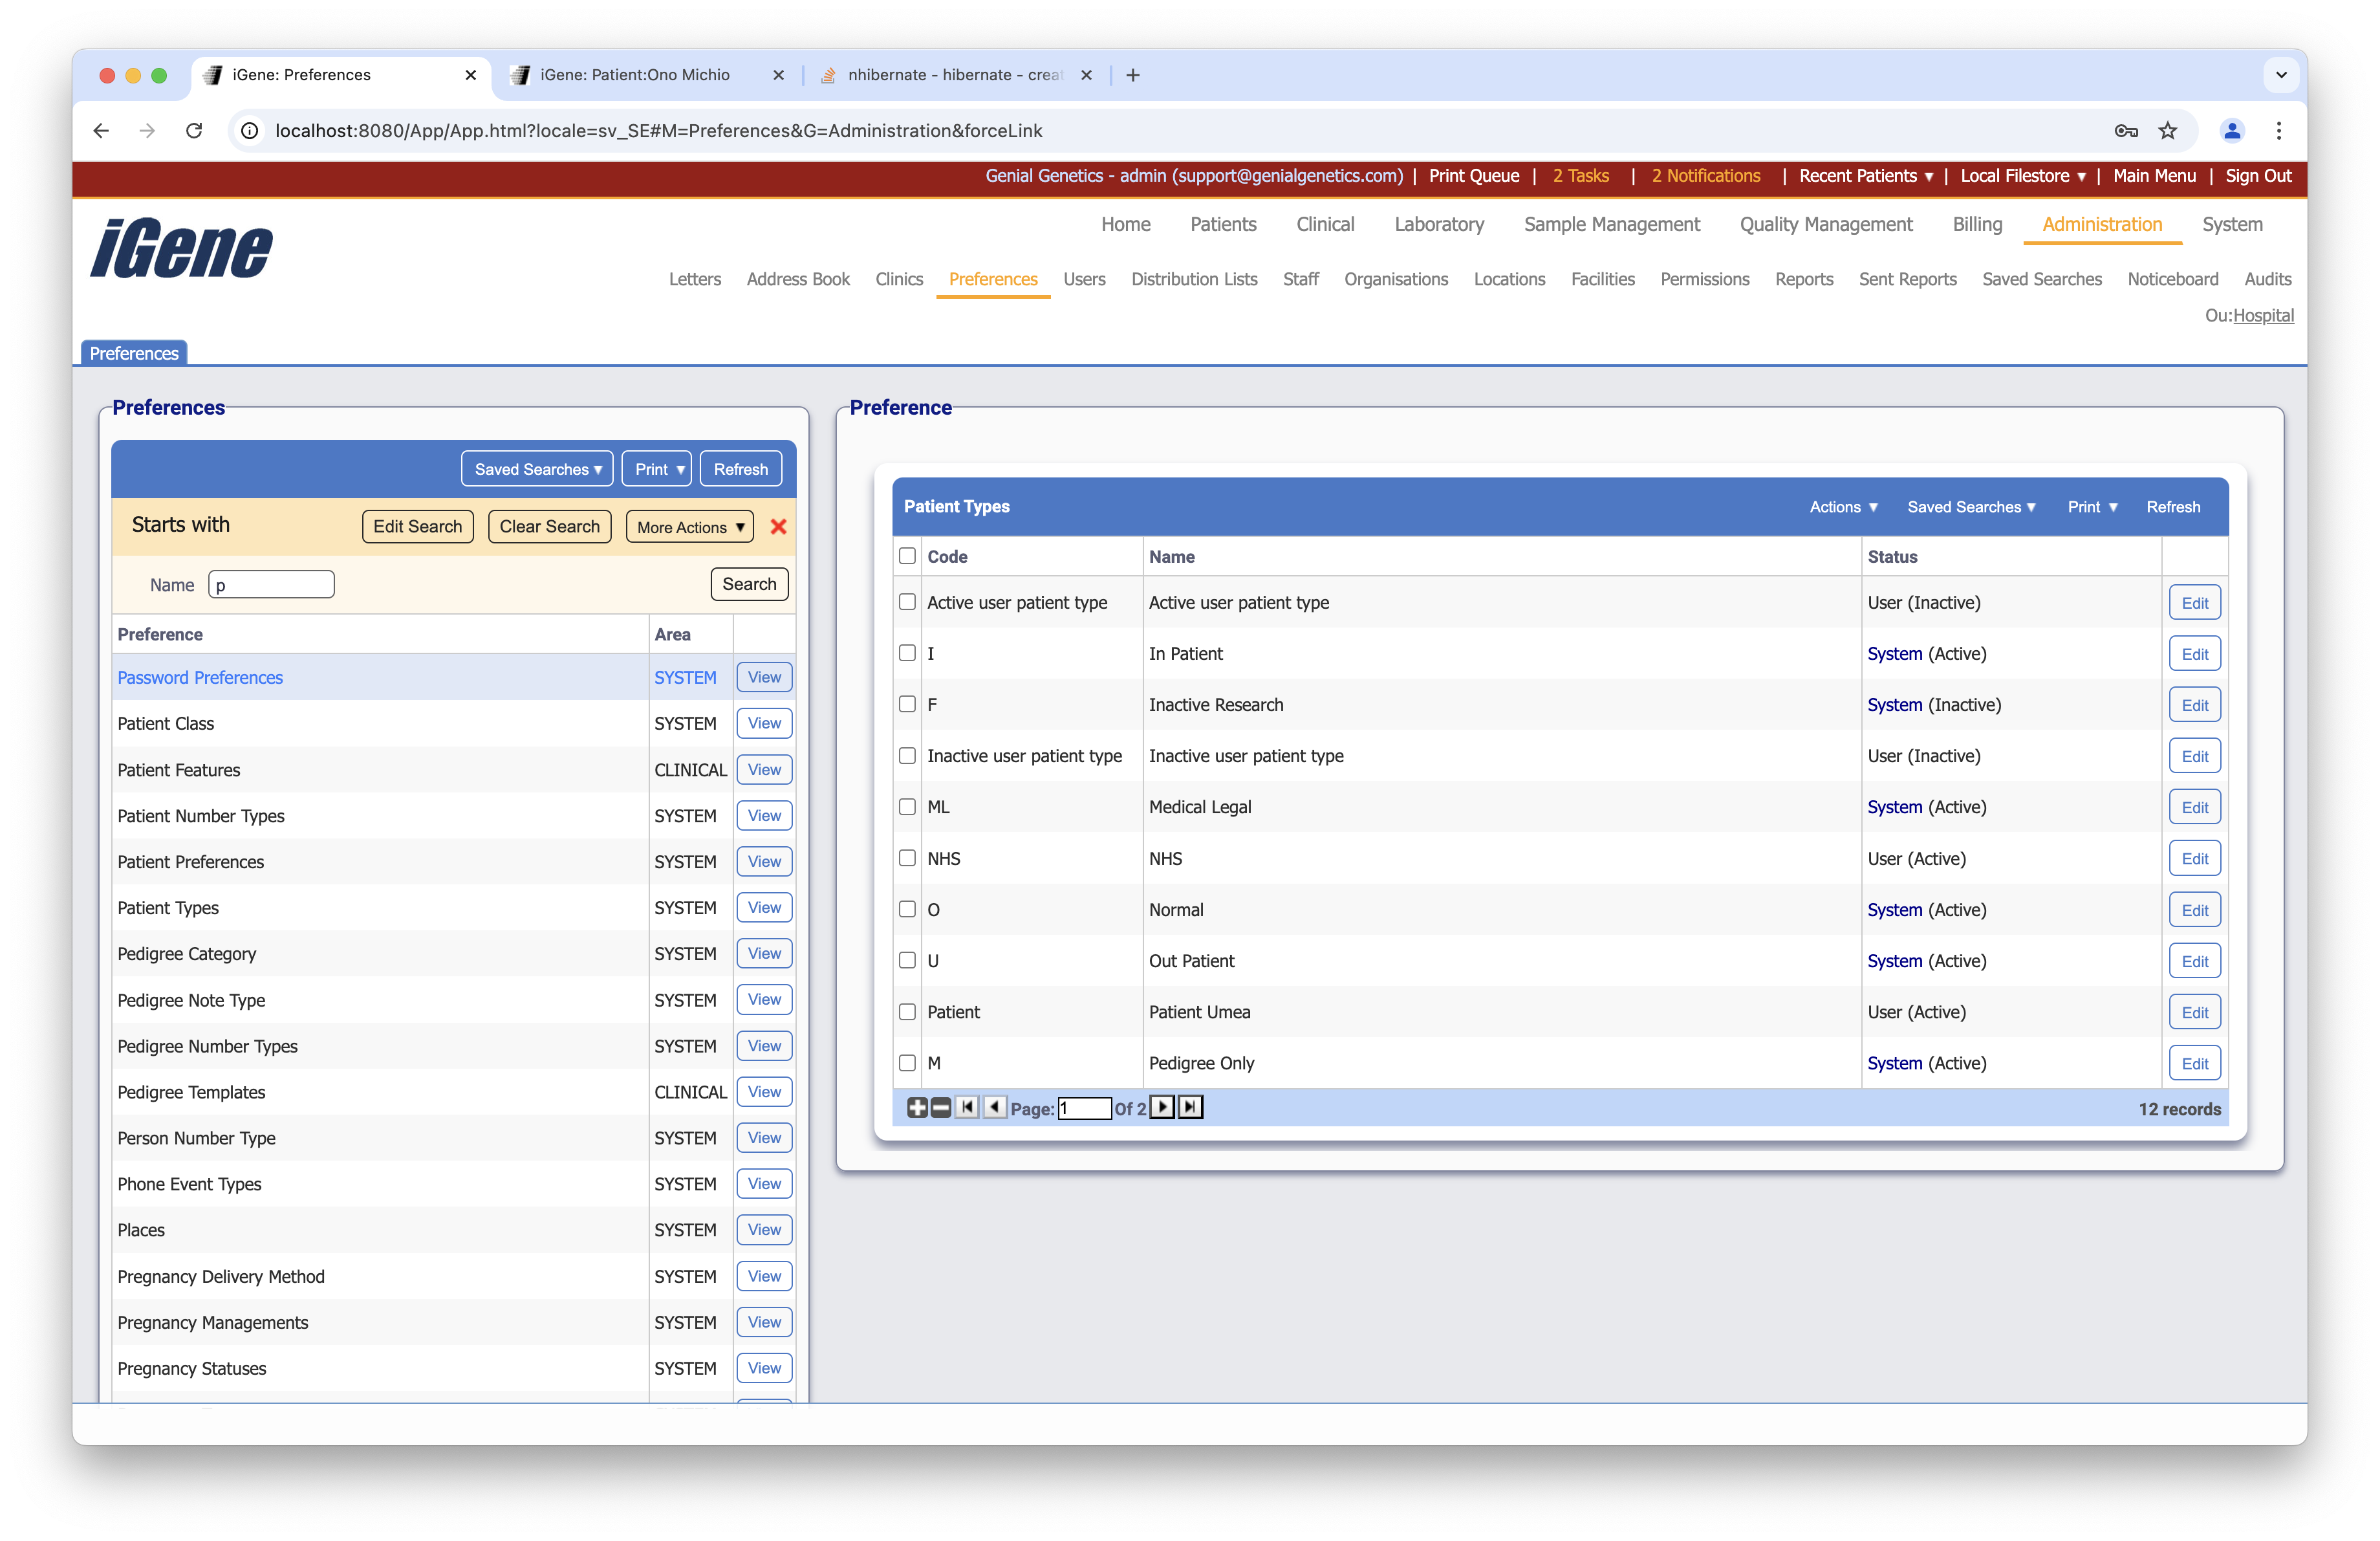
Task: Click the plus icon in pager bar
Action: click(916, 1107)
